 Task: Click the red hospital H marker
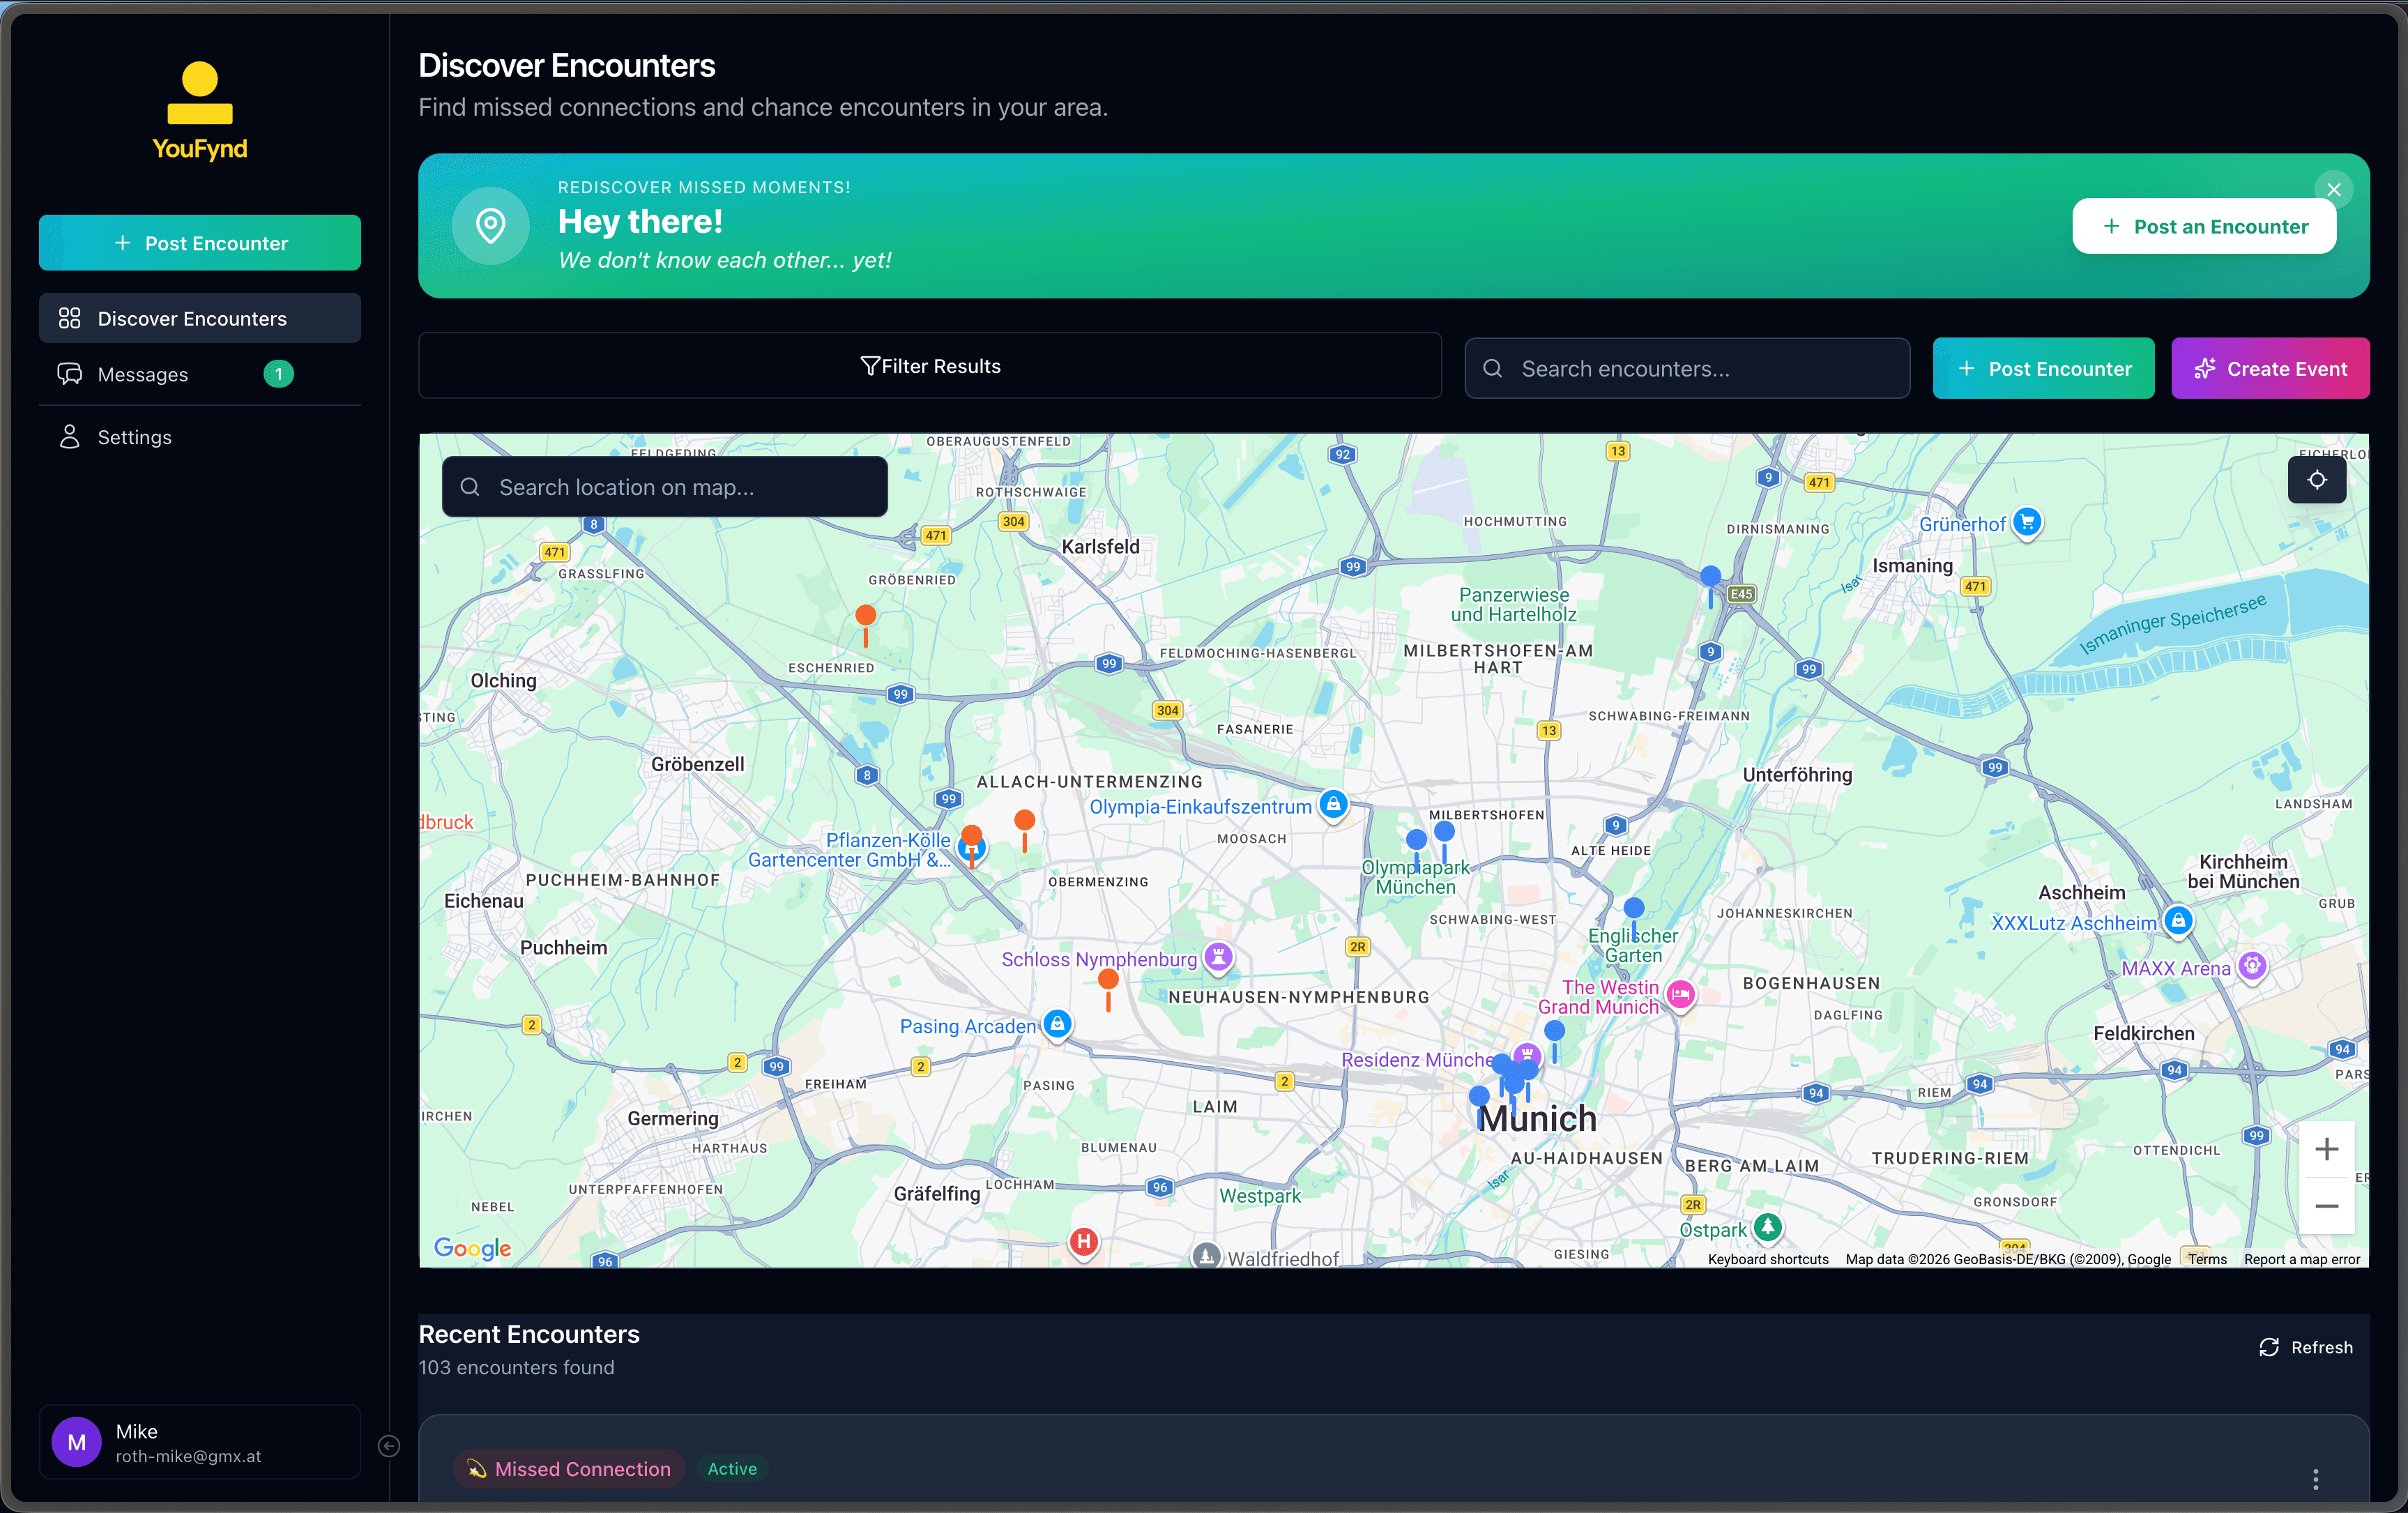click(x=1084, y=1242)
